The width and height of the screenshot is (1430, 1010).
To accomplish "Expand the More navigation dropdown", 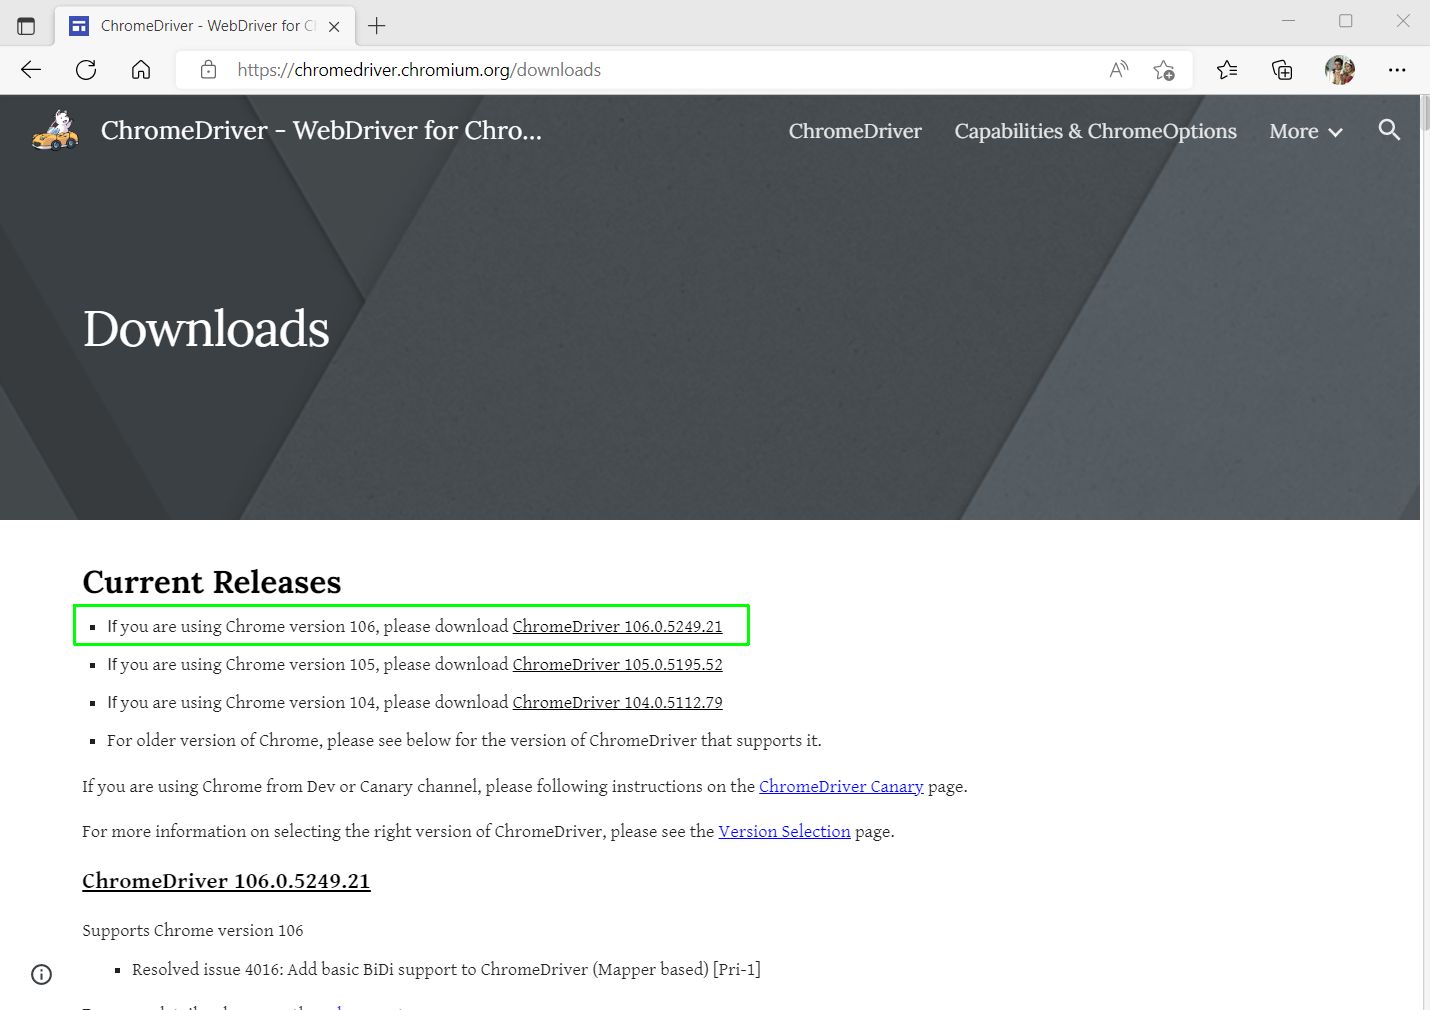I will [x=1306, y=131].
